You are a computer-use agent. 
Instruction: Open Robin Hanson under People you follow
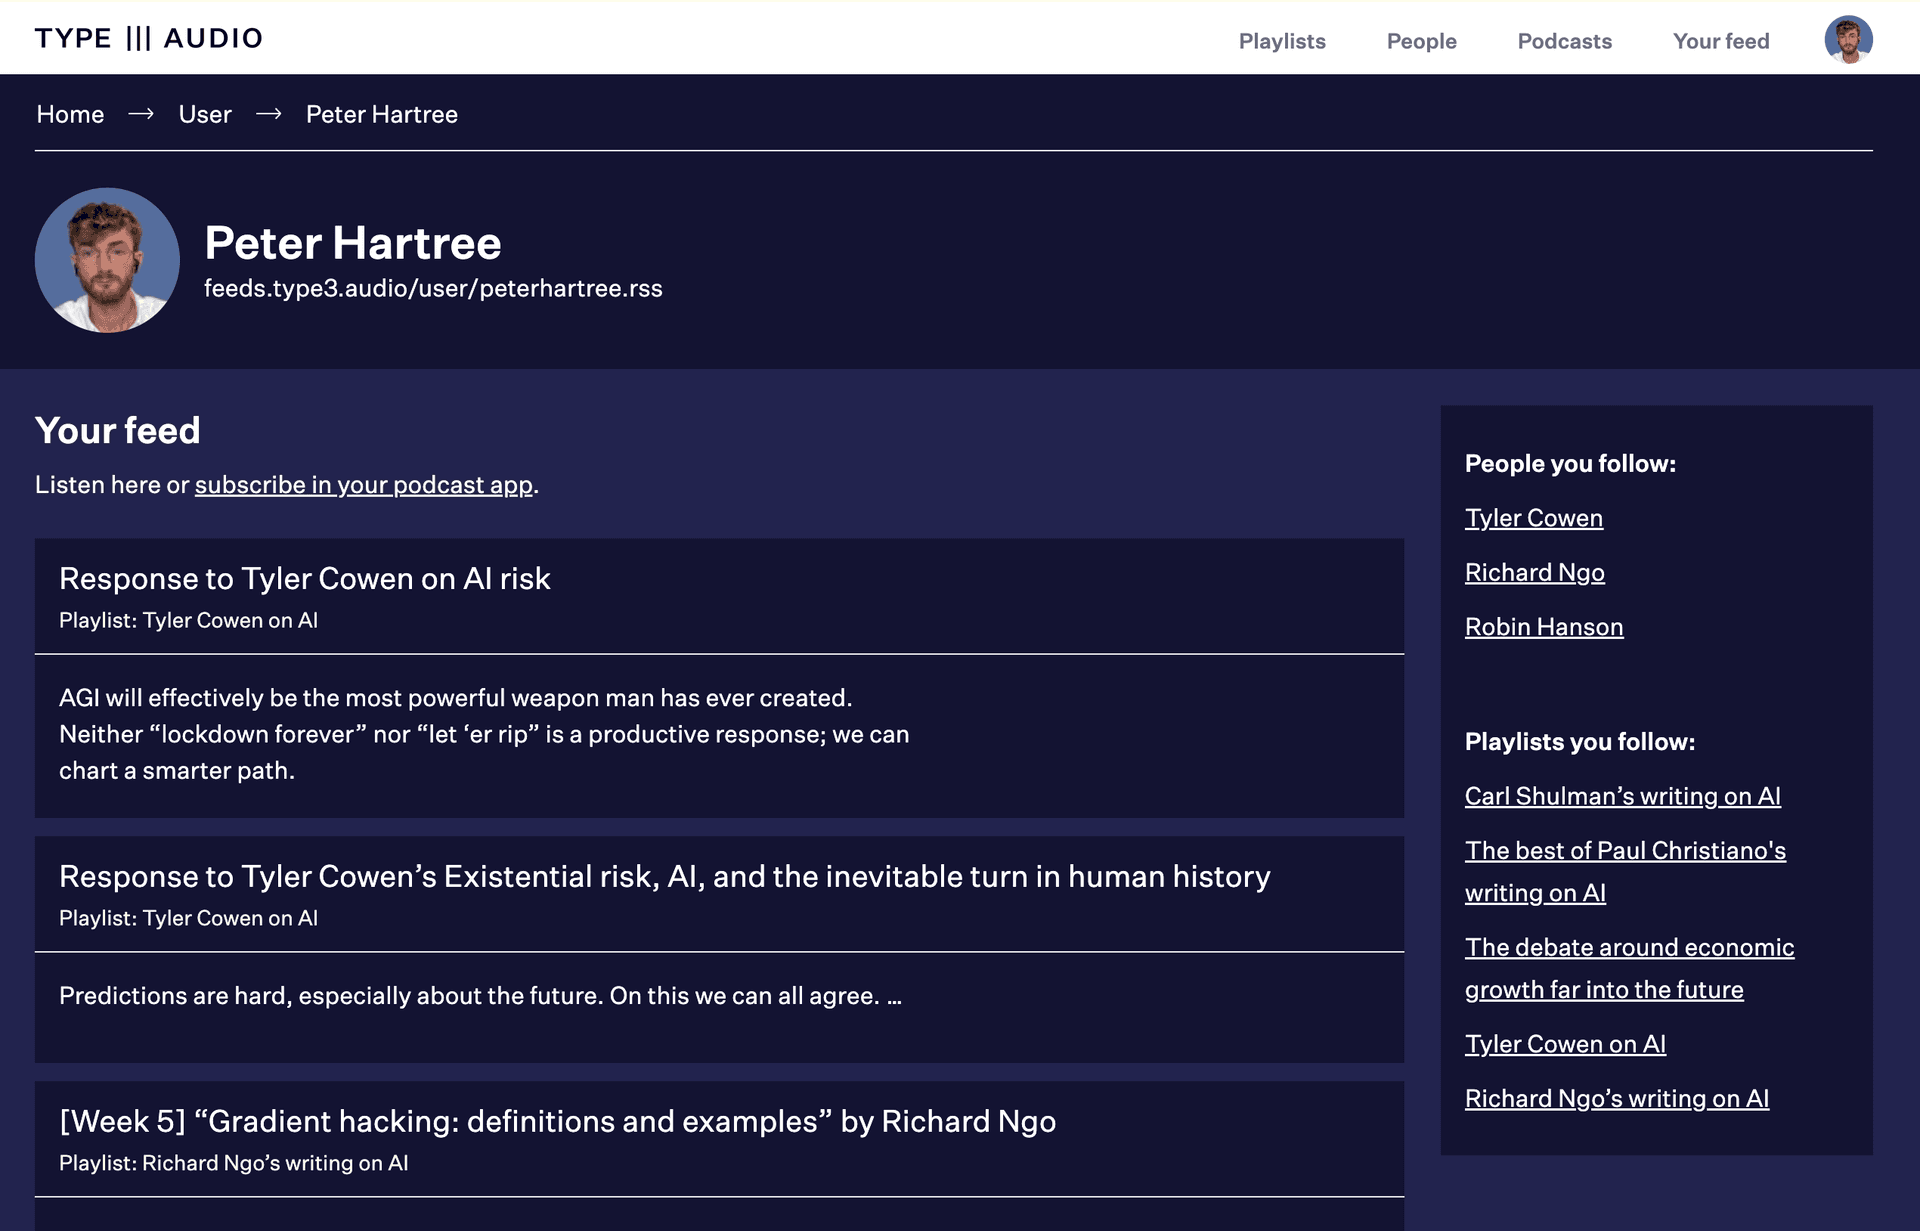(x=1544, y=627)
